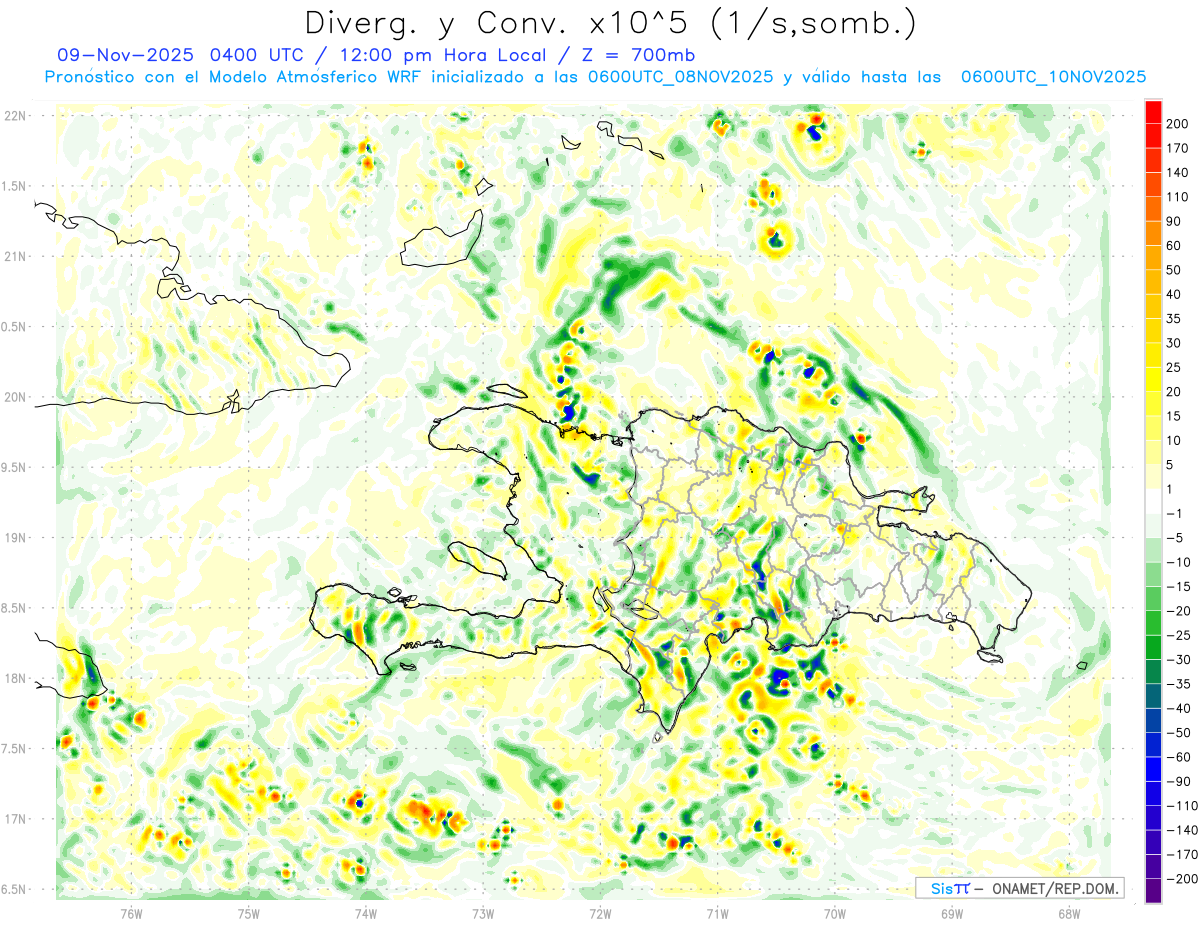
Task: Click the positive 140 legend value
Action: [1178, 173]
